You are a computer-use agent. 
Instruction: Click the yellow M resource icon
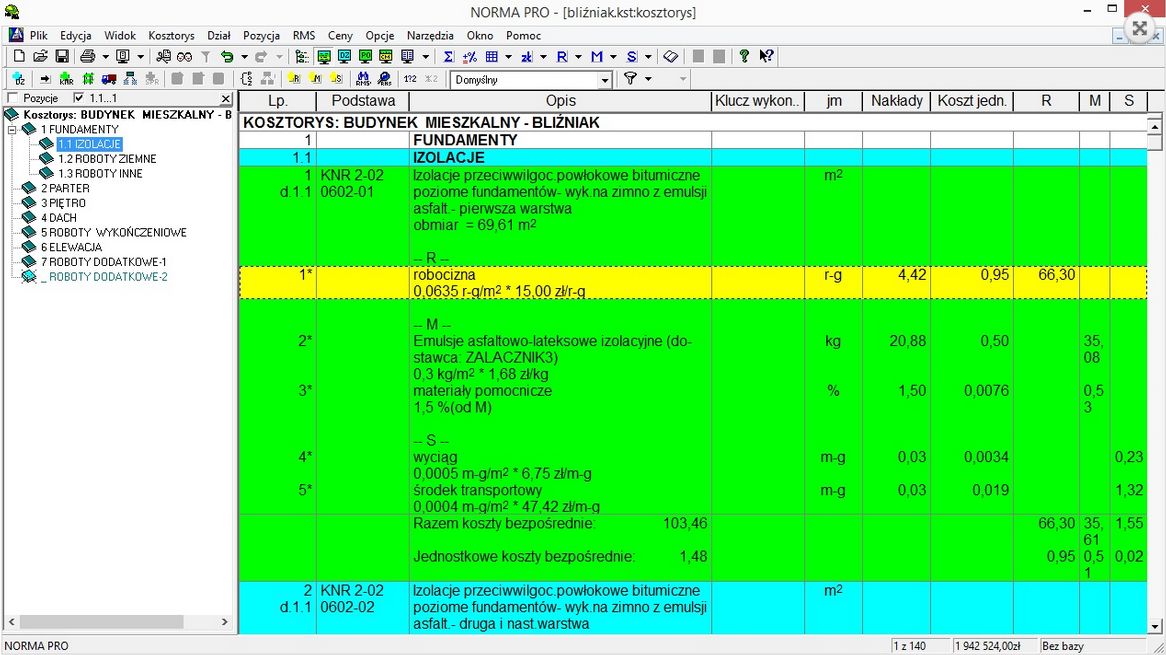pos(315,79)
